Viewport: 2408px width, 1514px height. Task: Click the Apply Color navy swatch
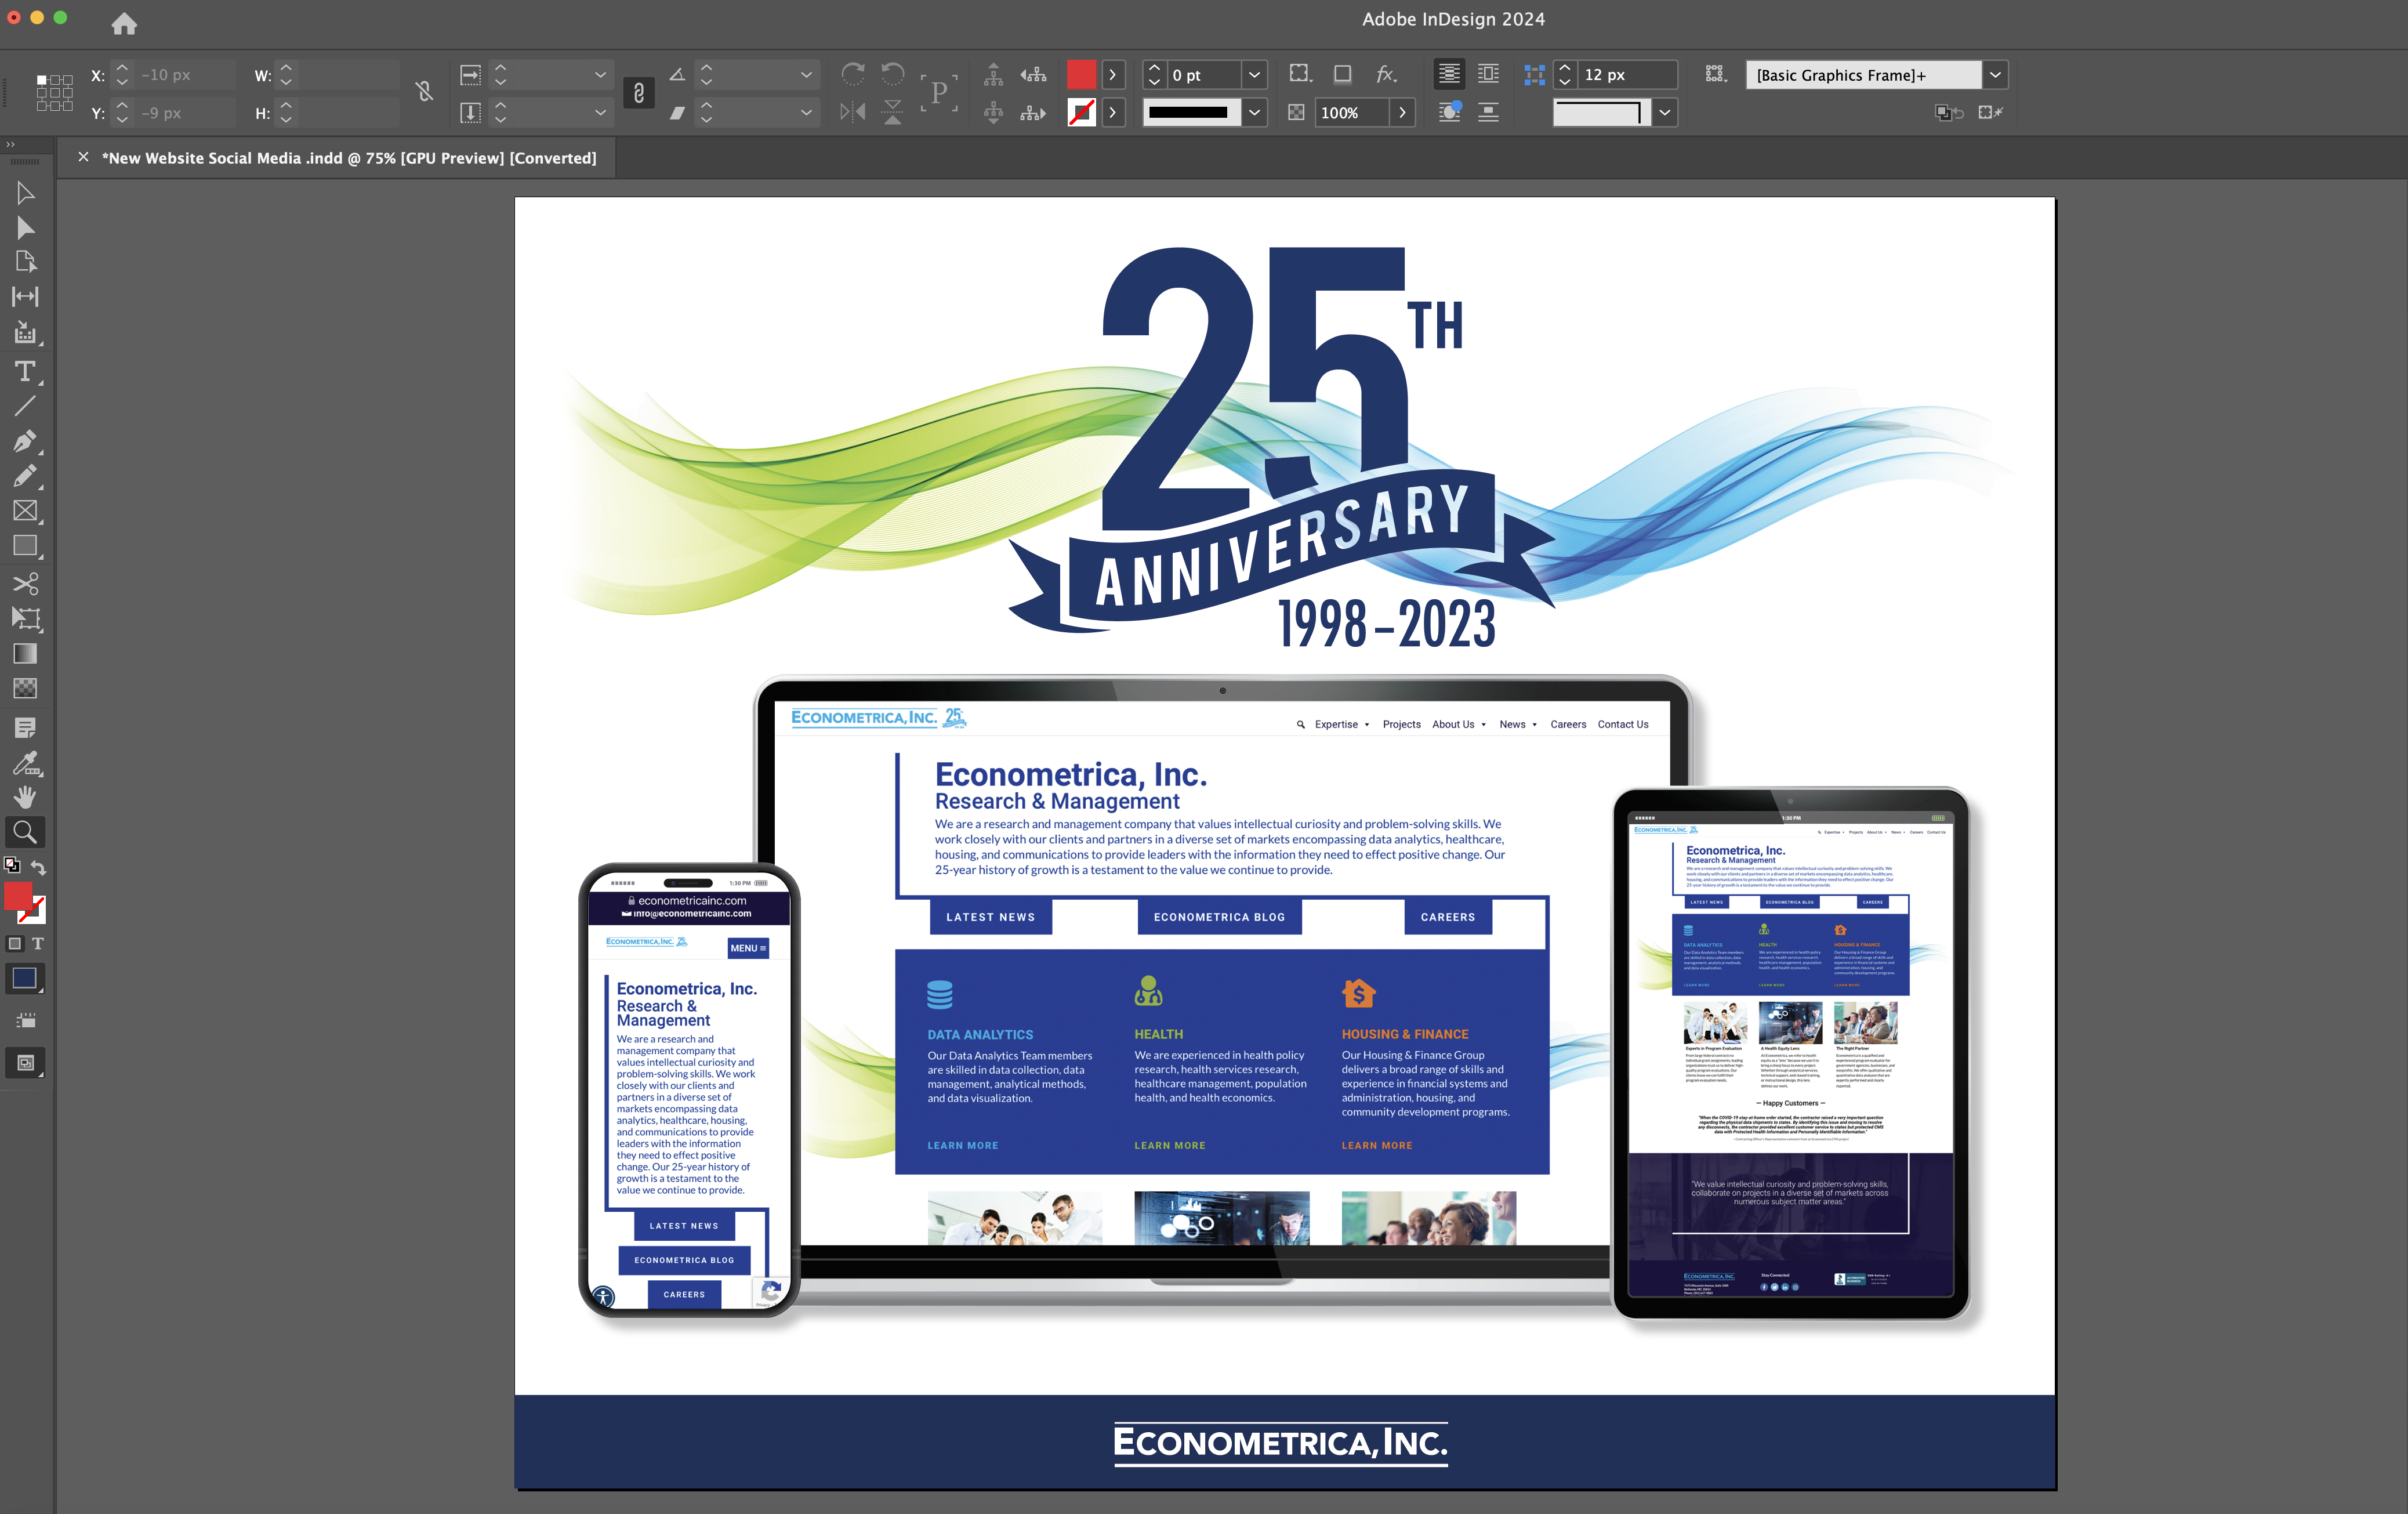pos(24,979)
